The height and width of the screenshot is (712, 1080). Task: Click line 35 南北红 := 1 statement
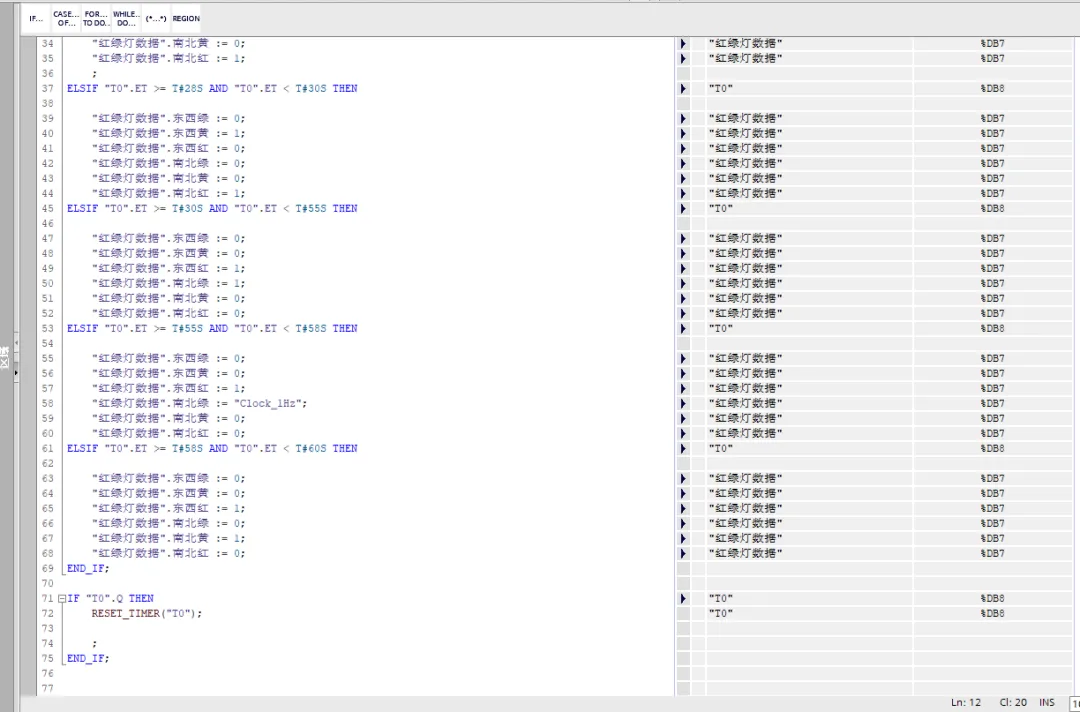pos(168,59)
